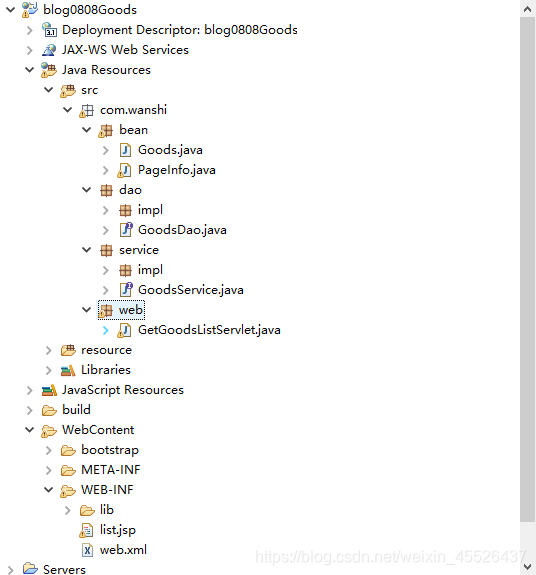Image resolution: width=536 pixels, height=575 pixels.
Task: Click the impl package icon under dao
Action: (125, 210)
